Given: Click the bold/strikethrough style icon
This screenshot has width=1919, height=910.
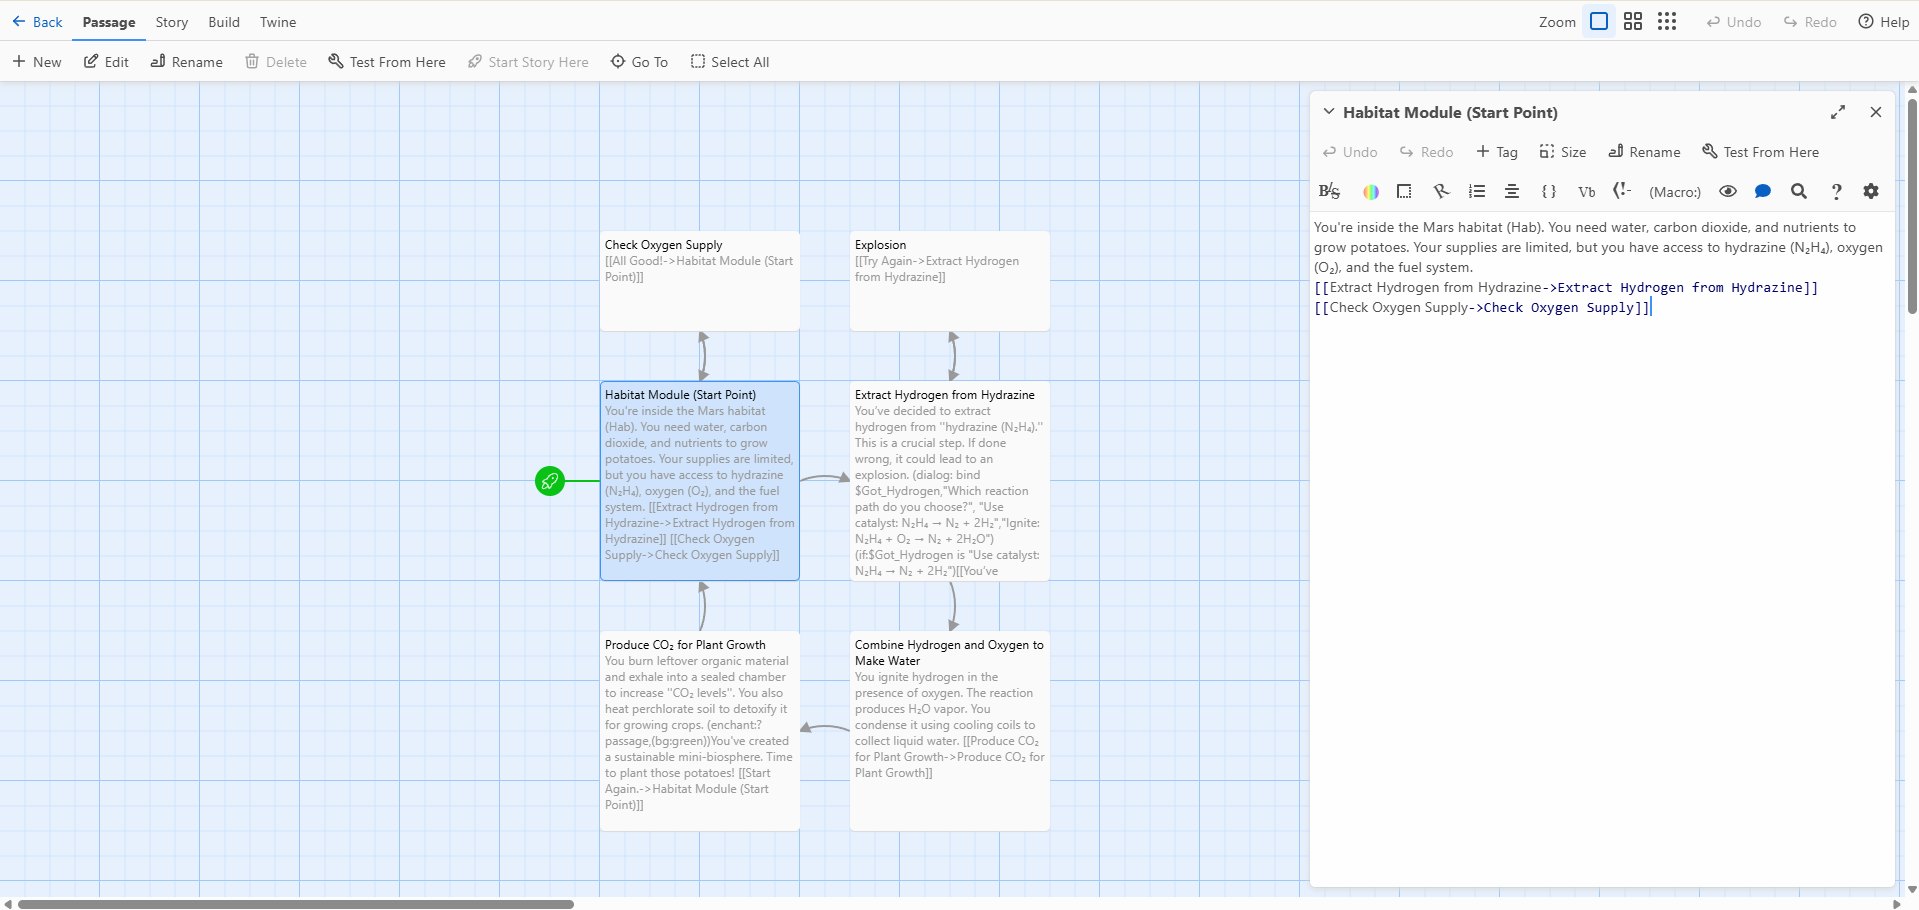Looking at the screenshot, I should coord(1329,192).
